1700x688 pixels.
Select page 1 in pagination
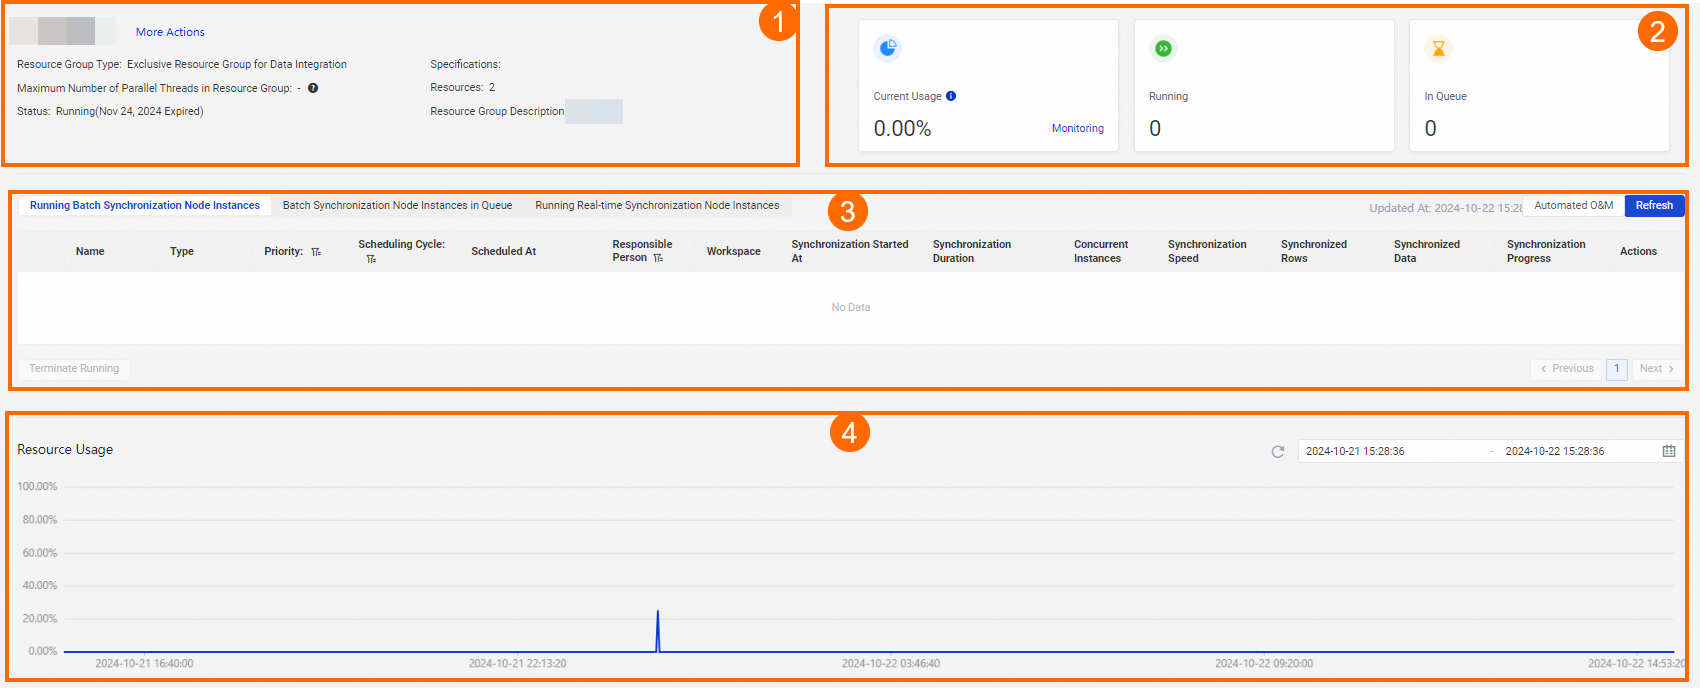[x=1617, y=369]
